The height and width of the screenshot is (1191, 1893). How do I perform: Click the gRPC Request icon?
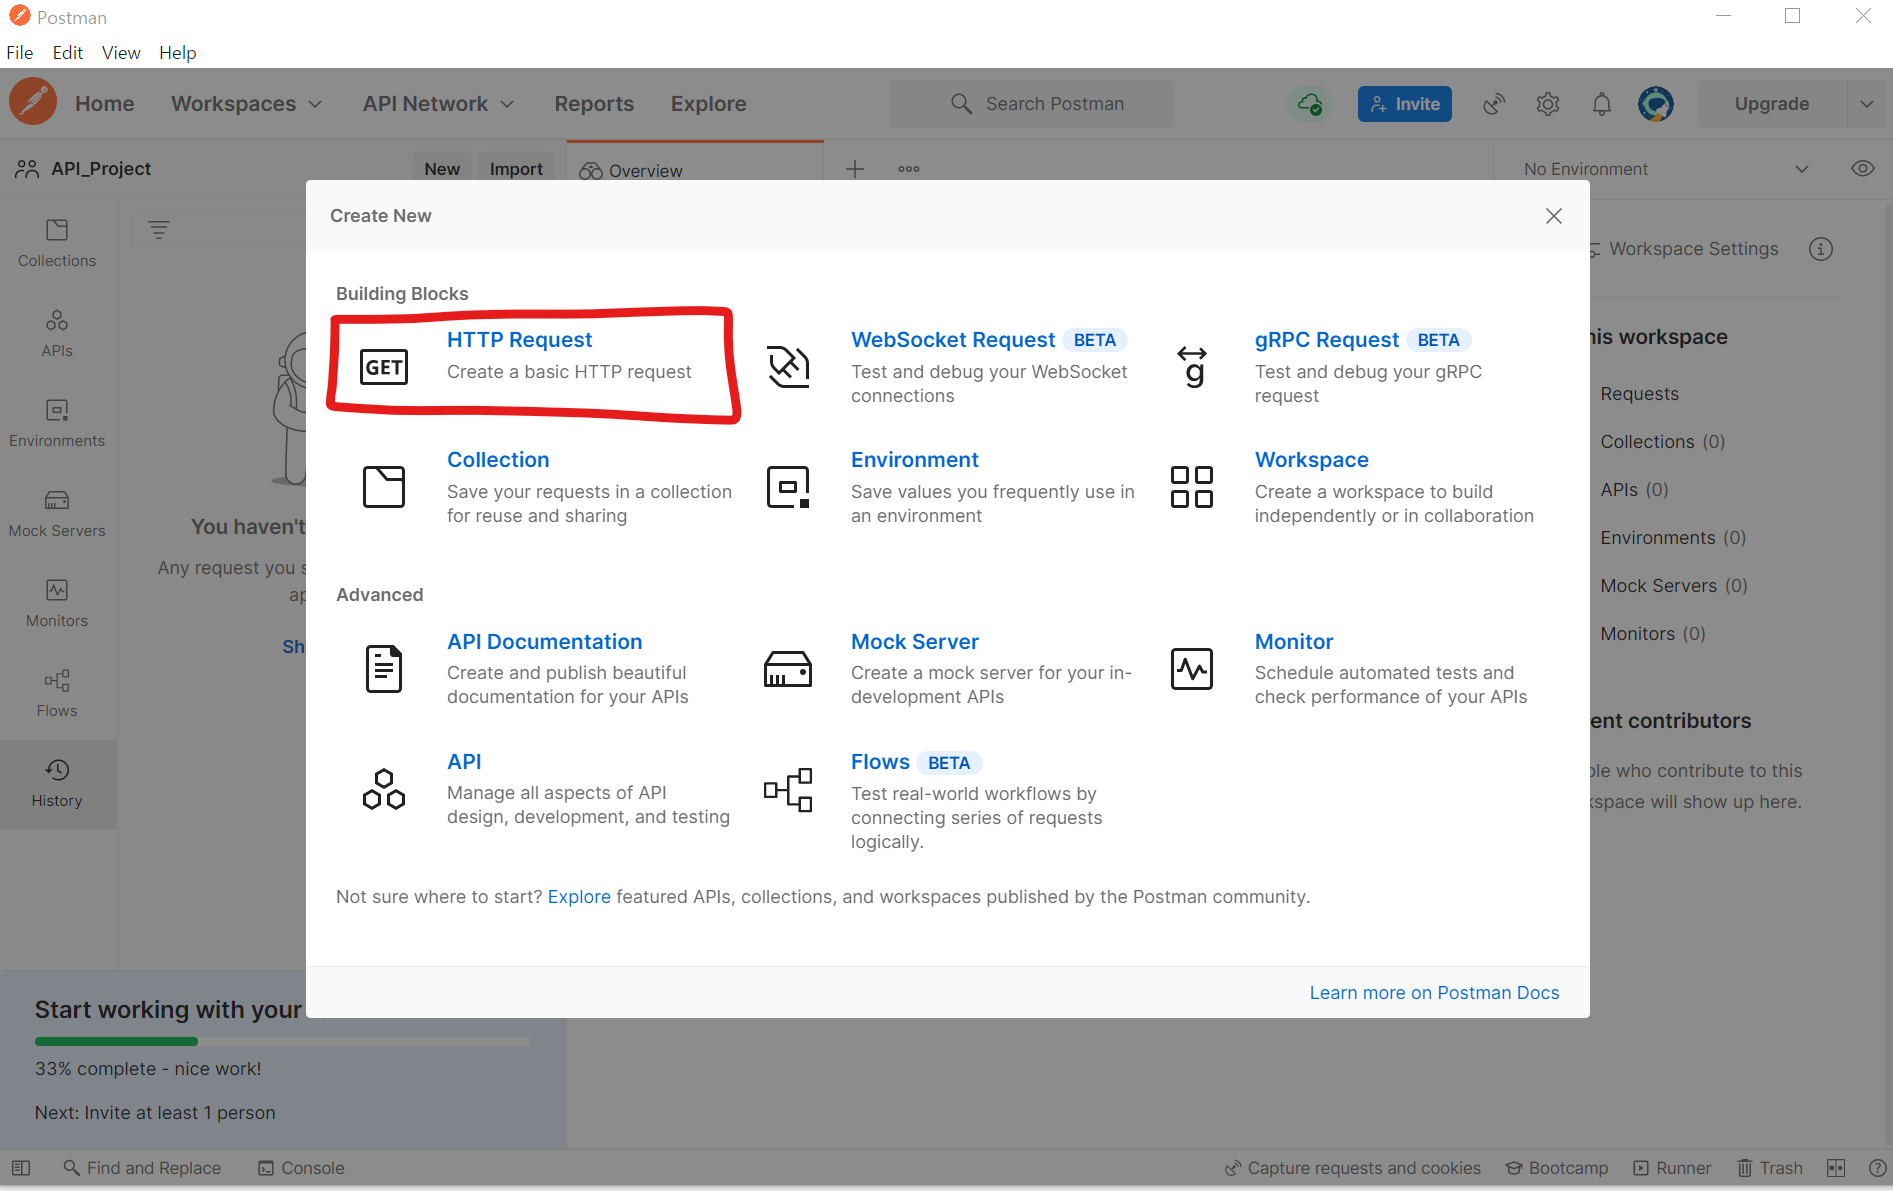1192,366
